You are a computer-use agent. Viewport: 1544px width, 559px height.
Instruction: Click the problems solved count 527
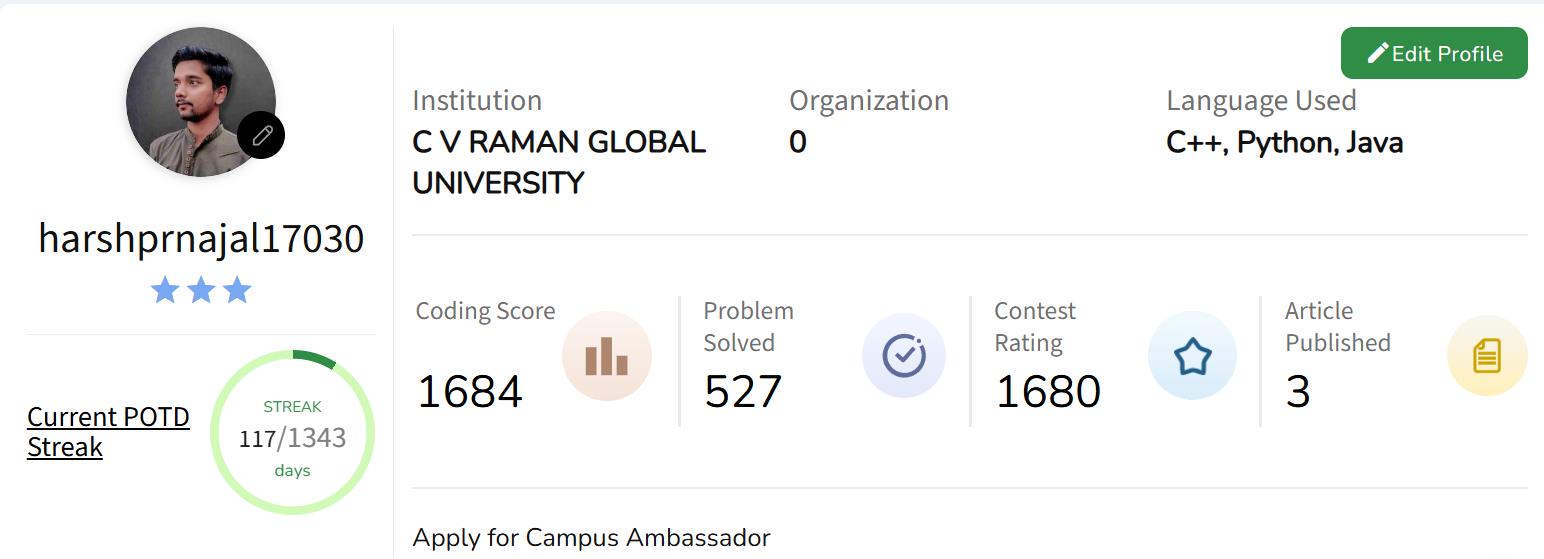743,391
